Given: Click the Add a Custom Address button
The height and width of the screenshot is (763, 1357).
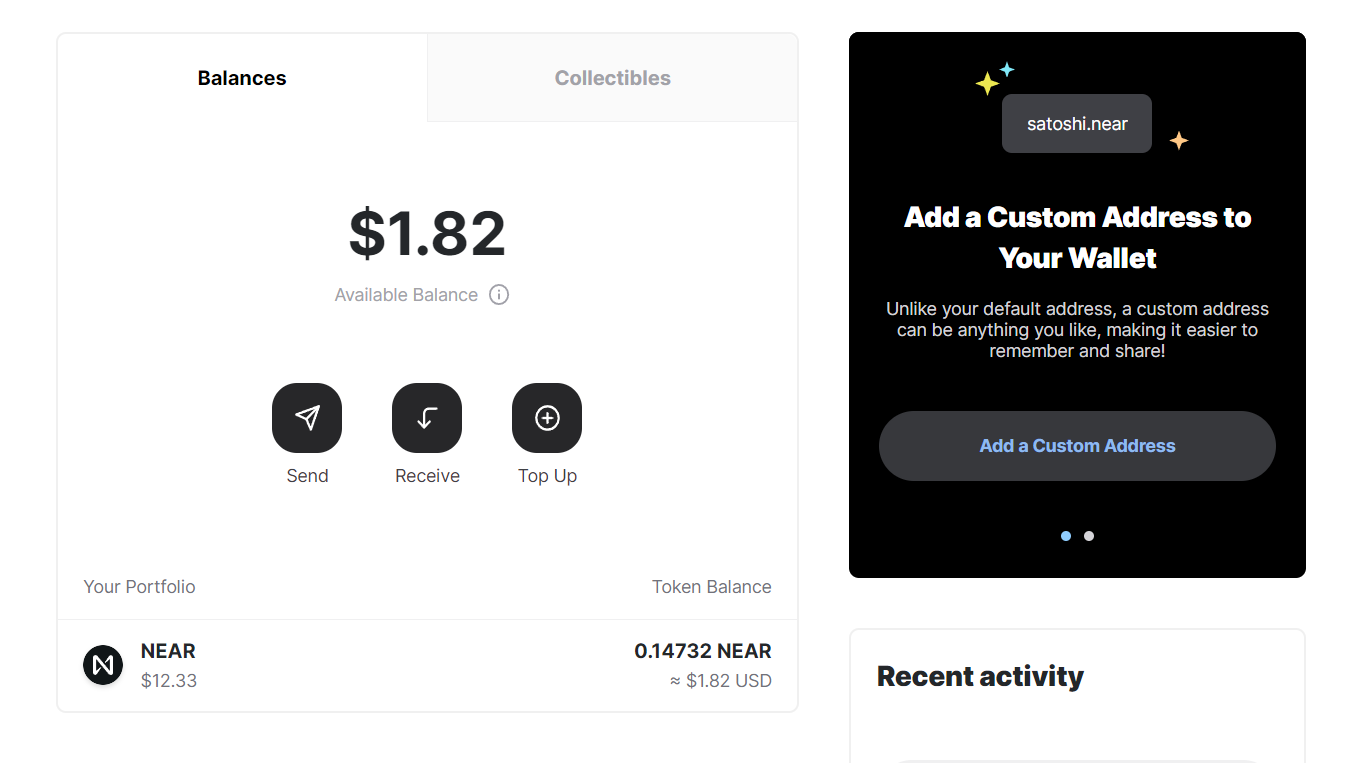Looking at the screenshot, I should pos(1077,446).
